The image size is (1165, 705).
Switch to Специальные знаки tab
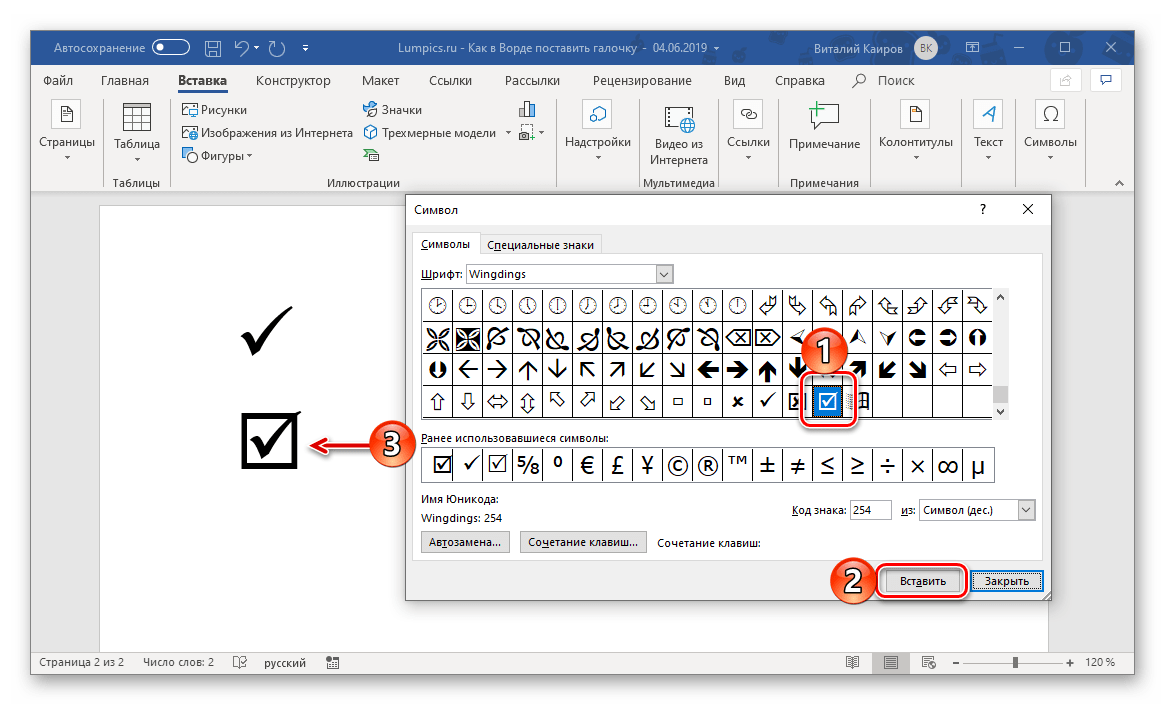[x=540, y=244]
